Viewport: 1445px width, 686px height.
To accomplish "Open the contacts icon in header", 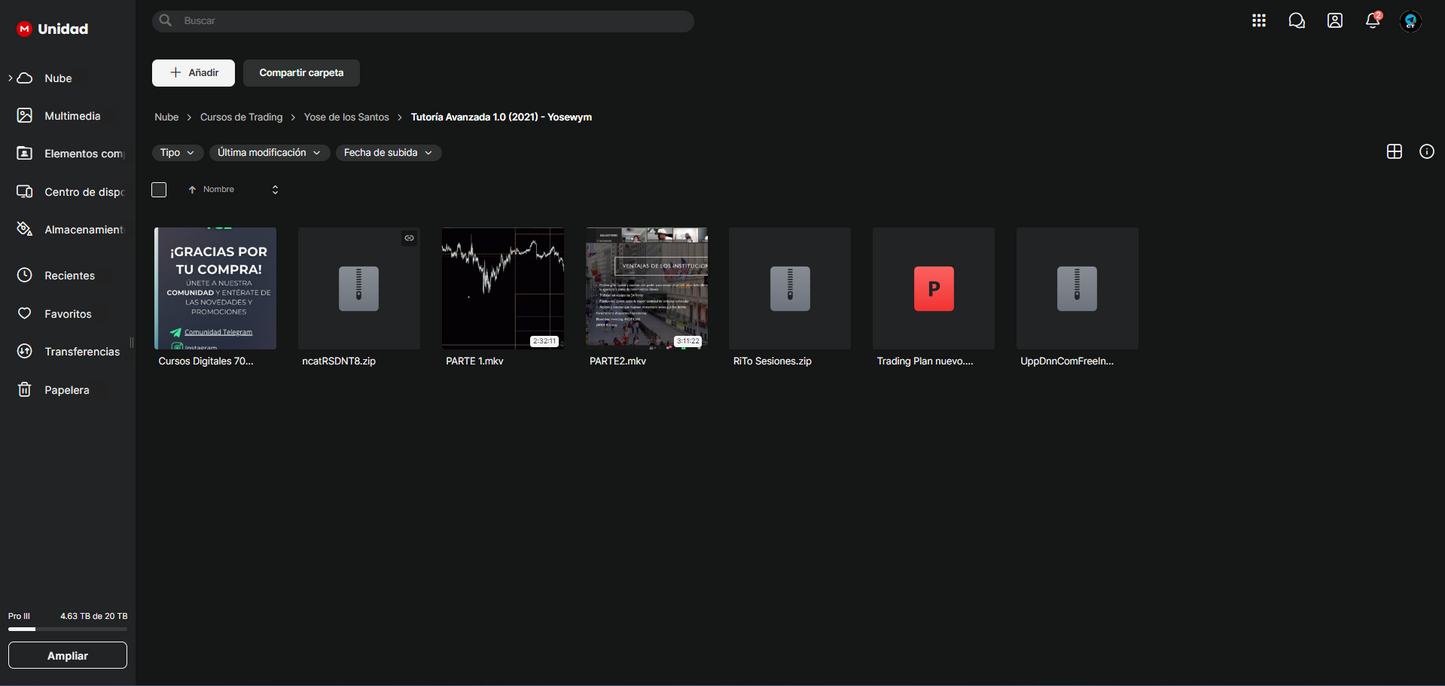I will pos(1335,21).
